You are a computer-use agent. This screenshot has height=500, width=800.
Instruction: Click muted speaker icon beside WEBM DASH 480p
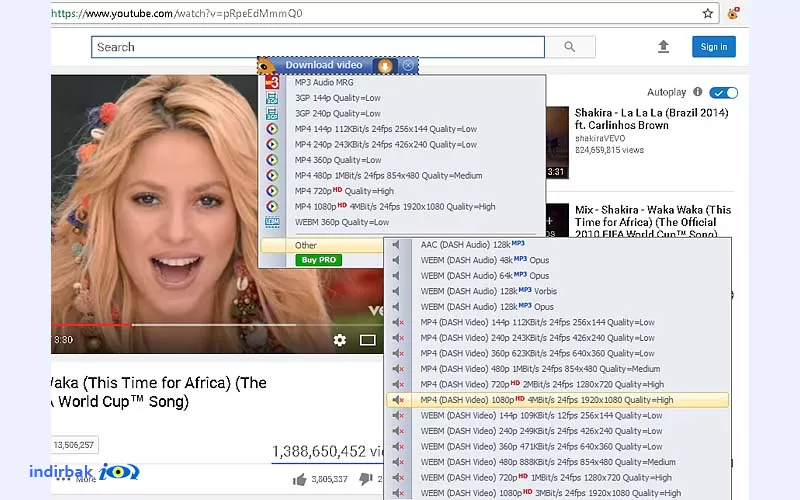tap(397, 462)
